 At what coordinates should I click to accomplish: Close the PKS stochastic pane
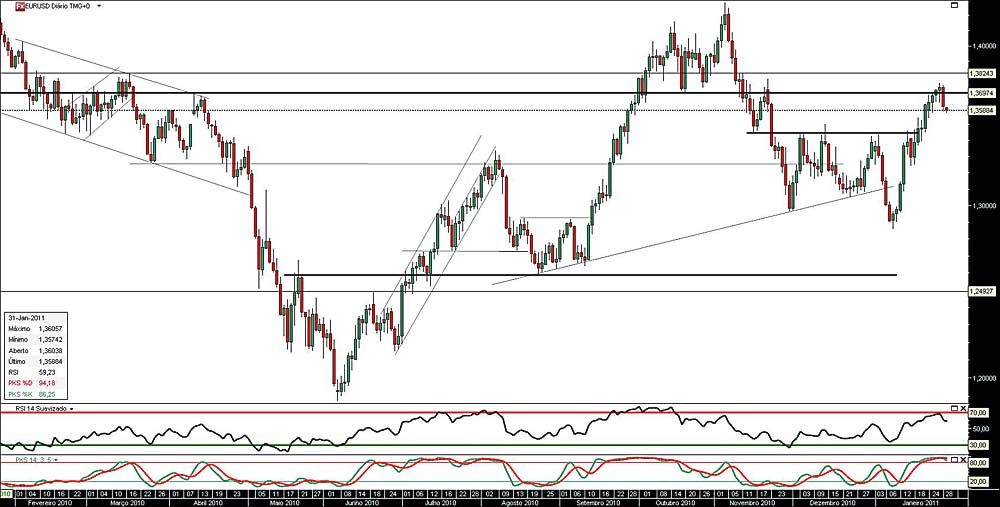(x=963, y=459)
